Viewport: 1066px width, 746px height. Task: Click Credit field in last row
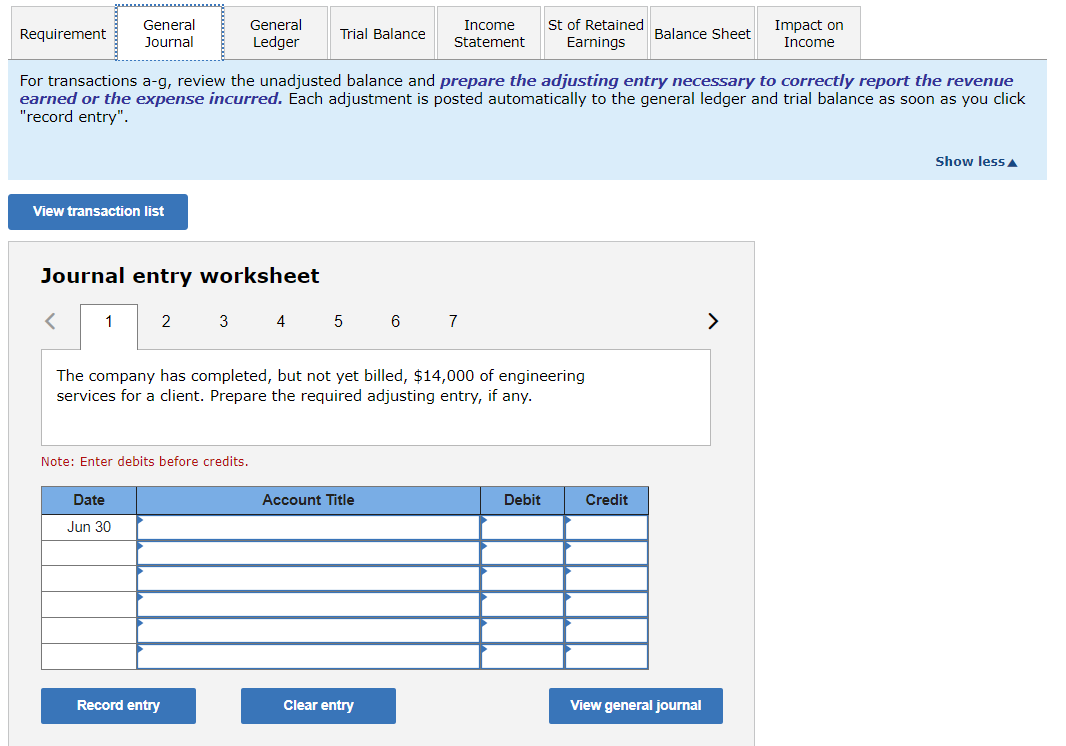pyautogui.click(x=606, y=657)
